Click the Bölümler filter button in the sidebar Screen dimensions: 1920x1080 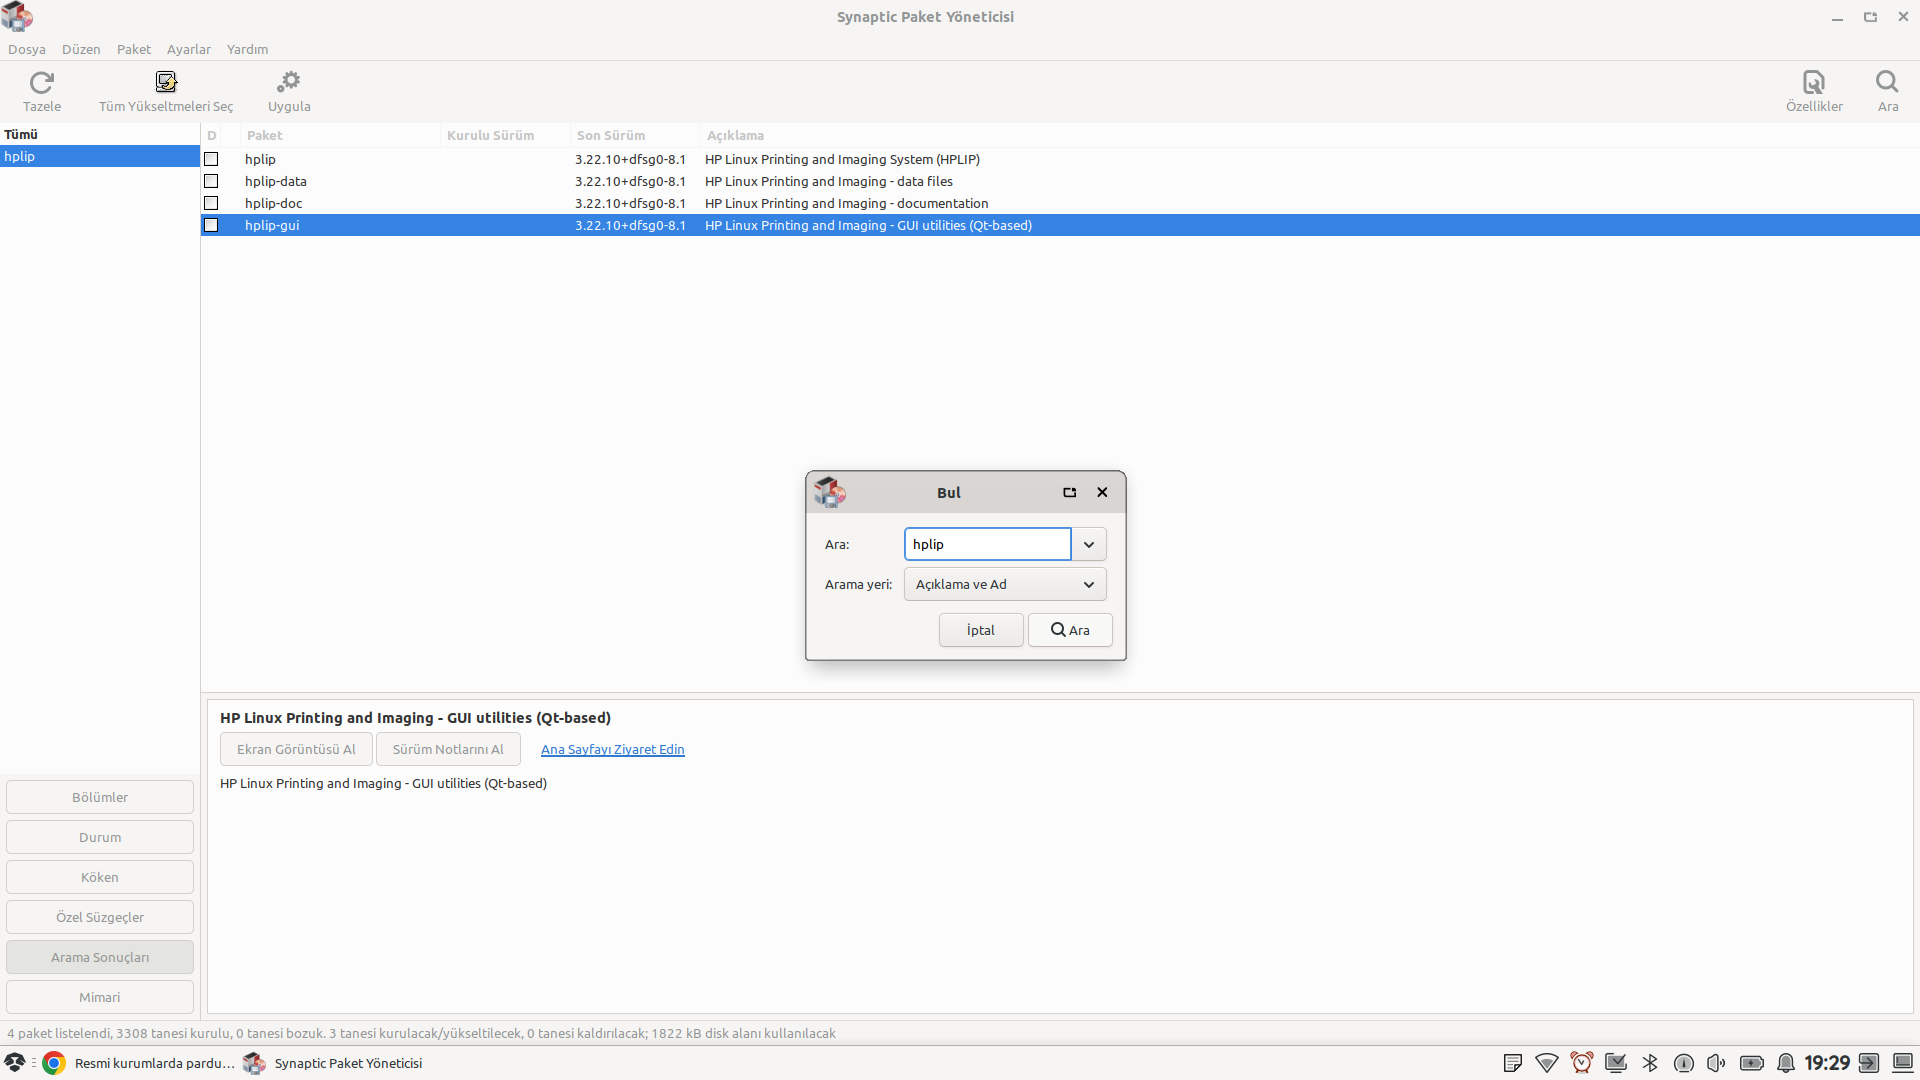[x=100, y=797]
